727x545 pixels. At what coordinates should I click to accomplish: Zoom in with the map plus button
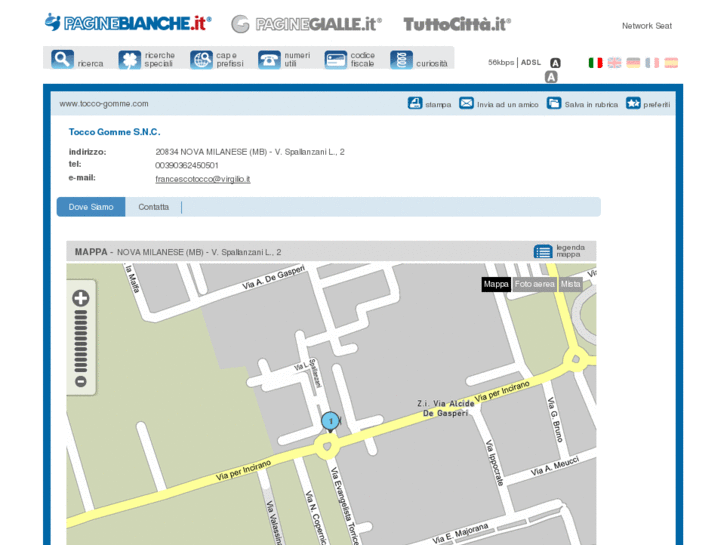coord(81,298)
